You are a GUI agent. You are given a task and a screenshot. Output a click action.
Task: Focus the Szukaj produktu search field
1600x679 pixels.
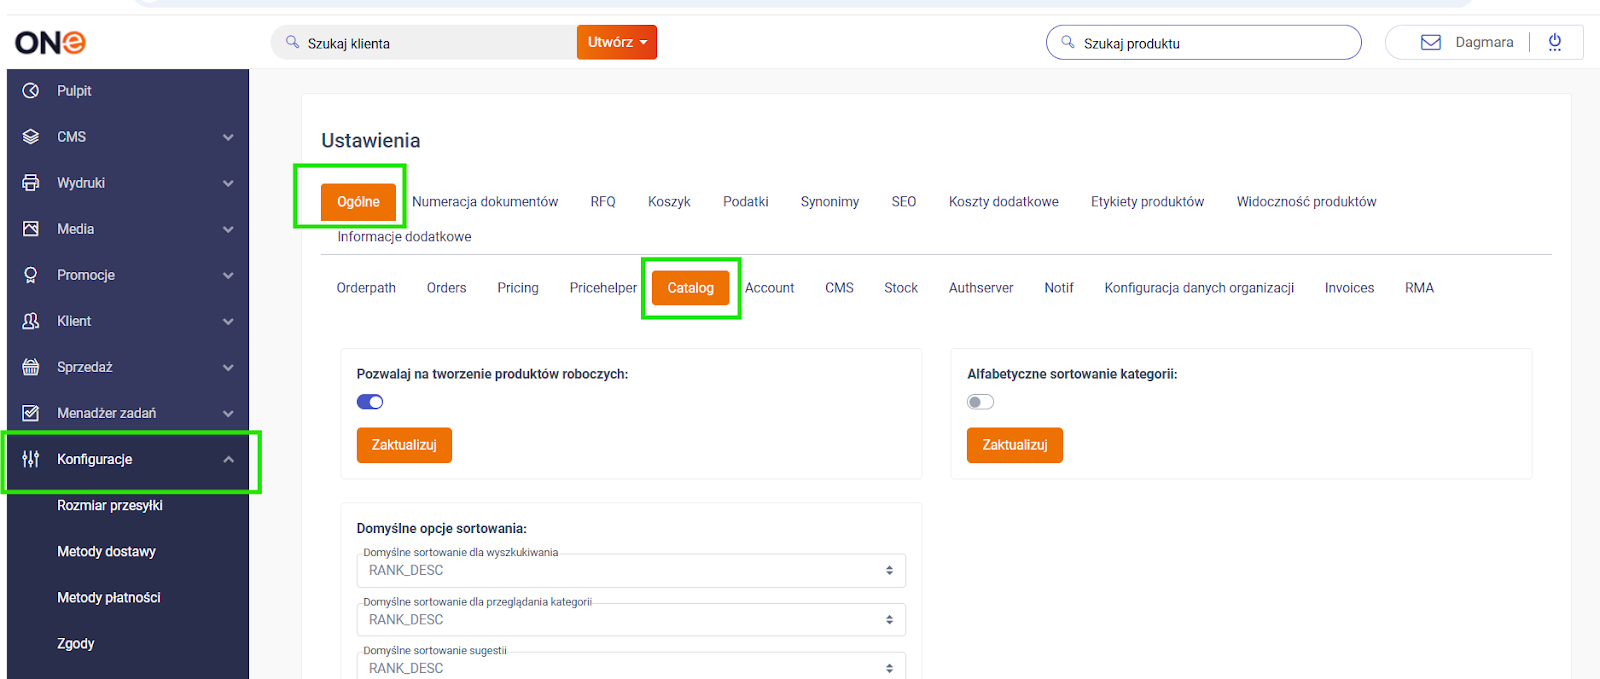click(1204, 42)
